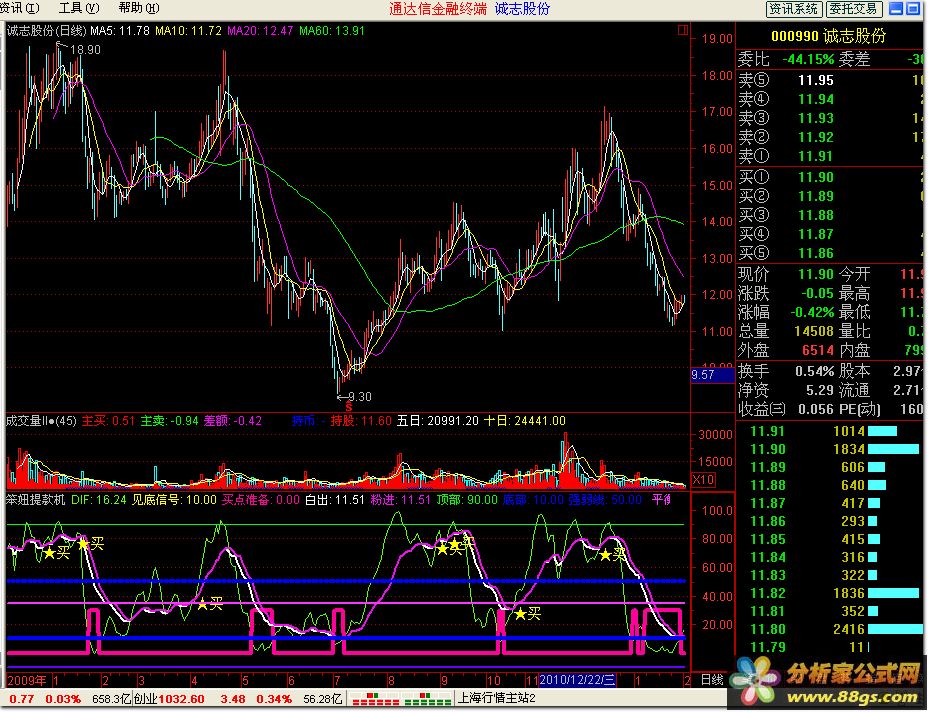The image size is (929, 712).
Task: Click the MA5: 11.78 indicator label
Action: (x=120, y=30)
